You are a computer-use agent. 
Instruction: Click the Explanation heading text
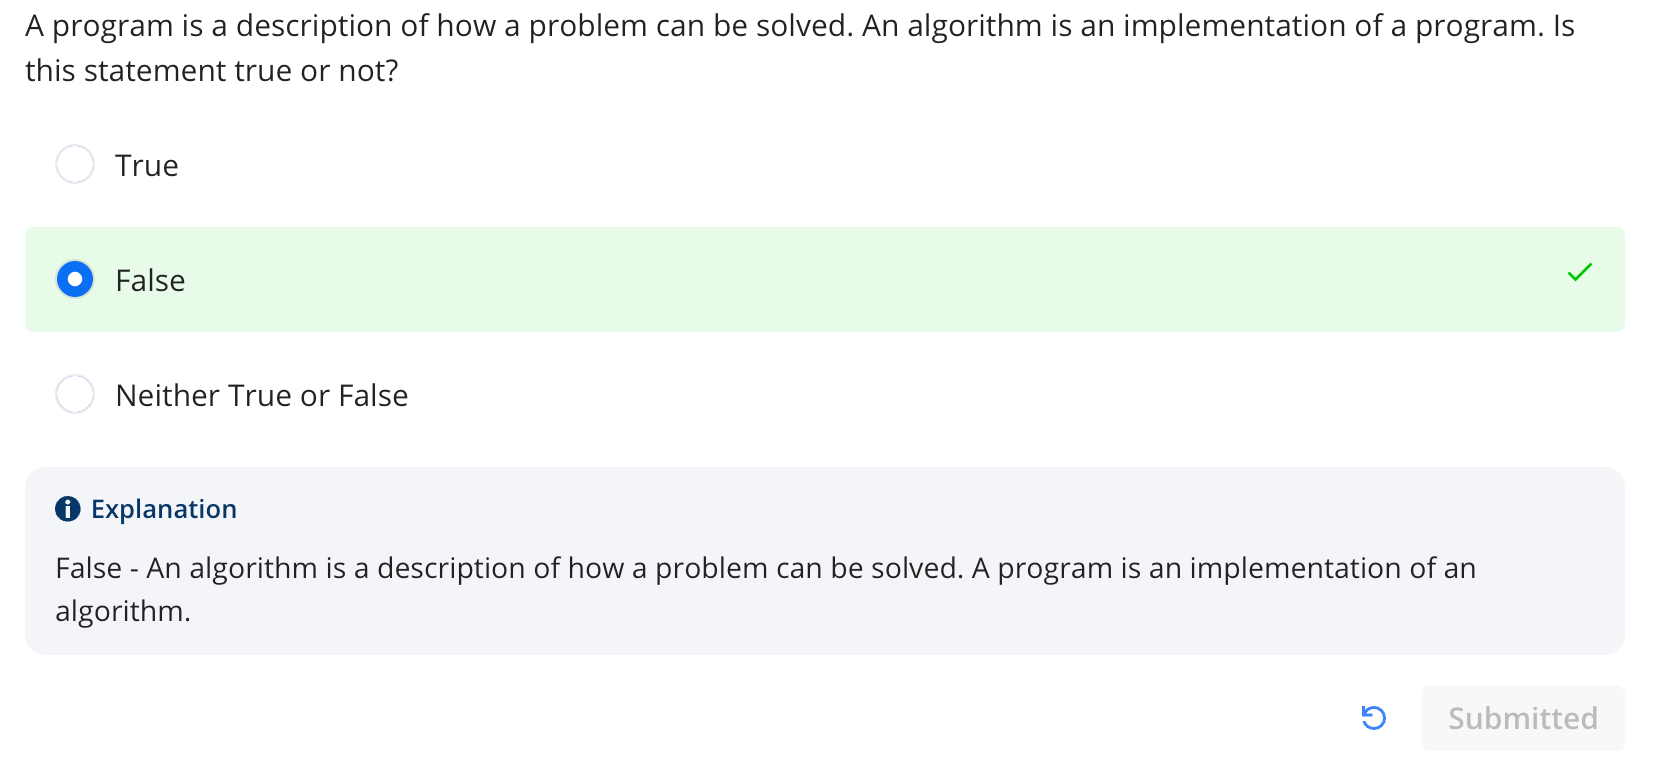pyautogui.click(x=164, y=509)
